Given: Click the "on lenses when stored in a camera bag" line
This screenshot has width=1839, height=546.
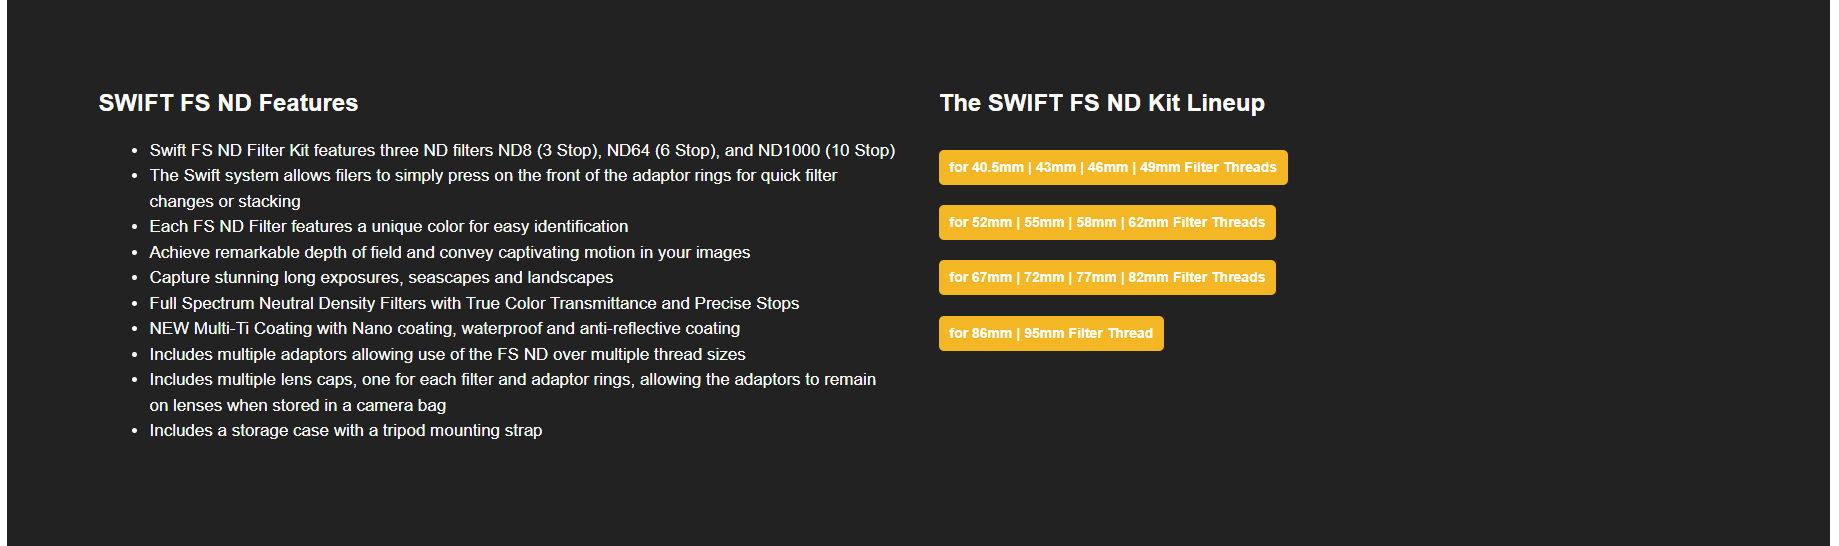Looking at the screenshot, I should pos(297,405).
